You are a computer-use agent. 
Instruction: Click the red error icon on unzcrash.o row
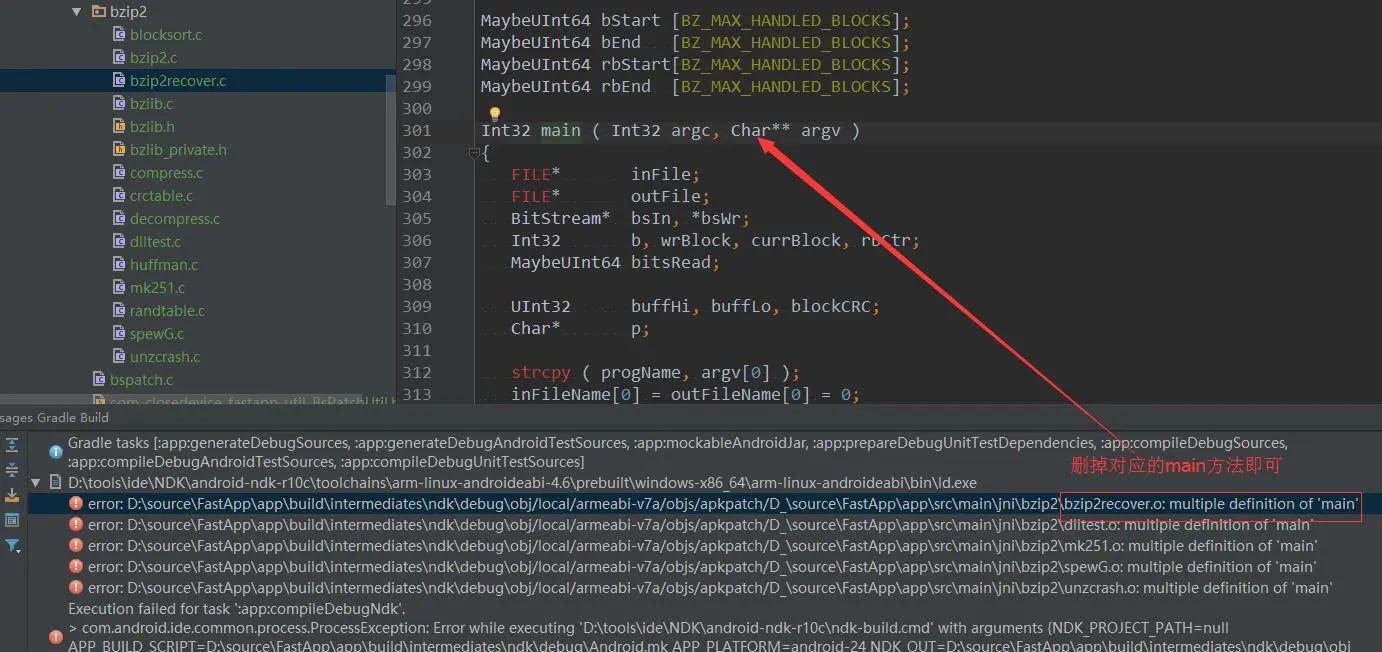pos(76,588)
